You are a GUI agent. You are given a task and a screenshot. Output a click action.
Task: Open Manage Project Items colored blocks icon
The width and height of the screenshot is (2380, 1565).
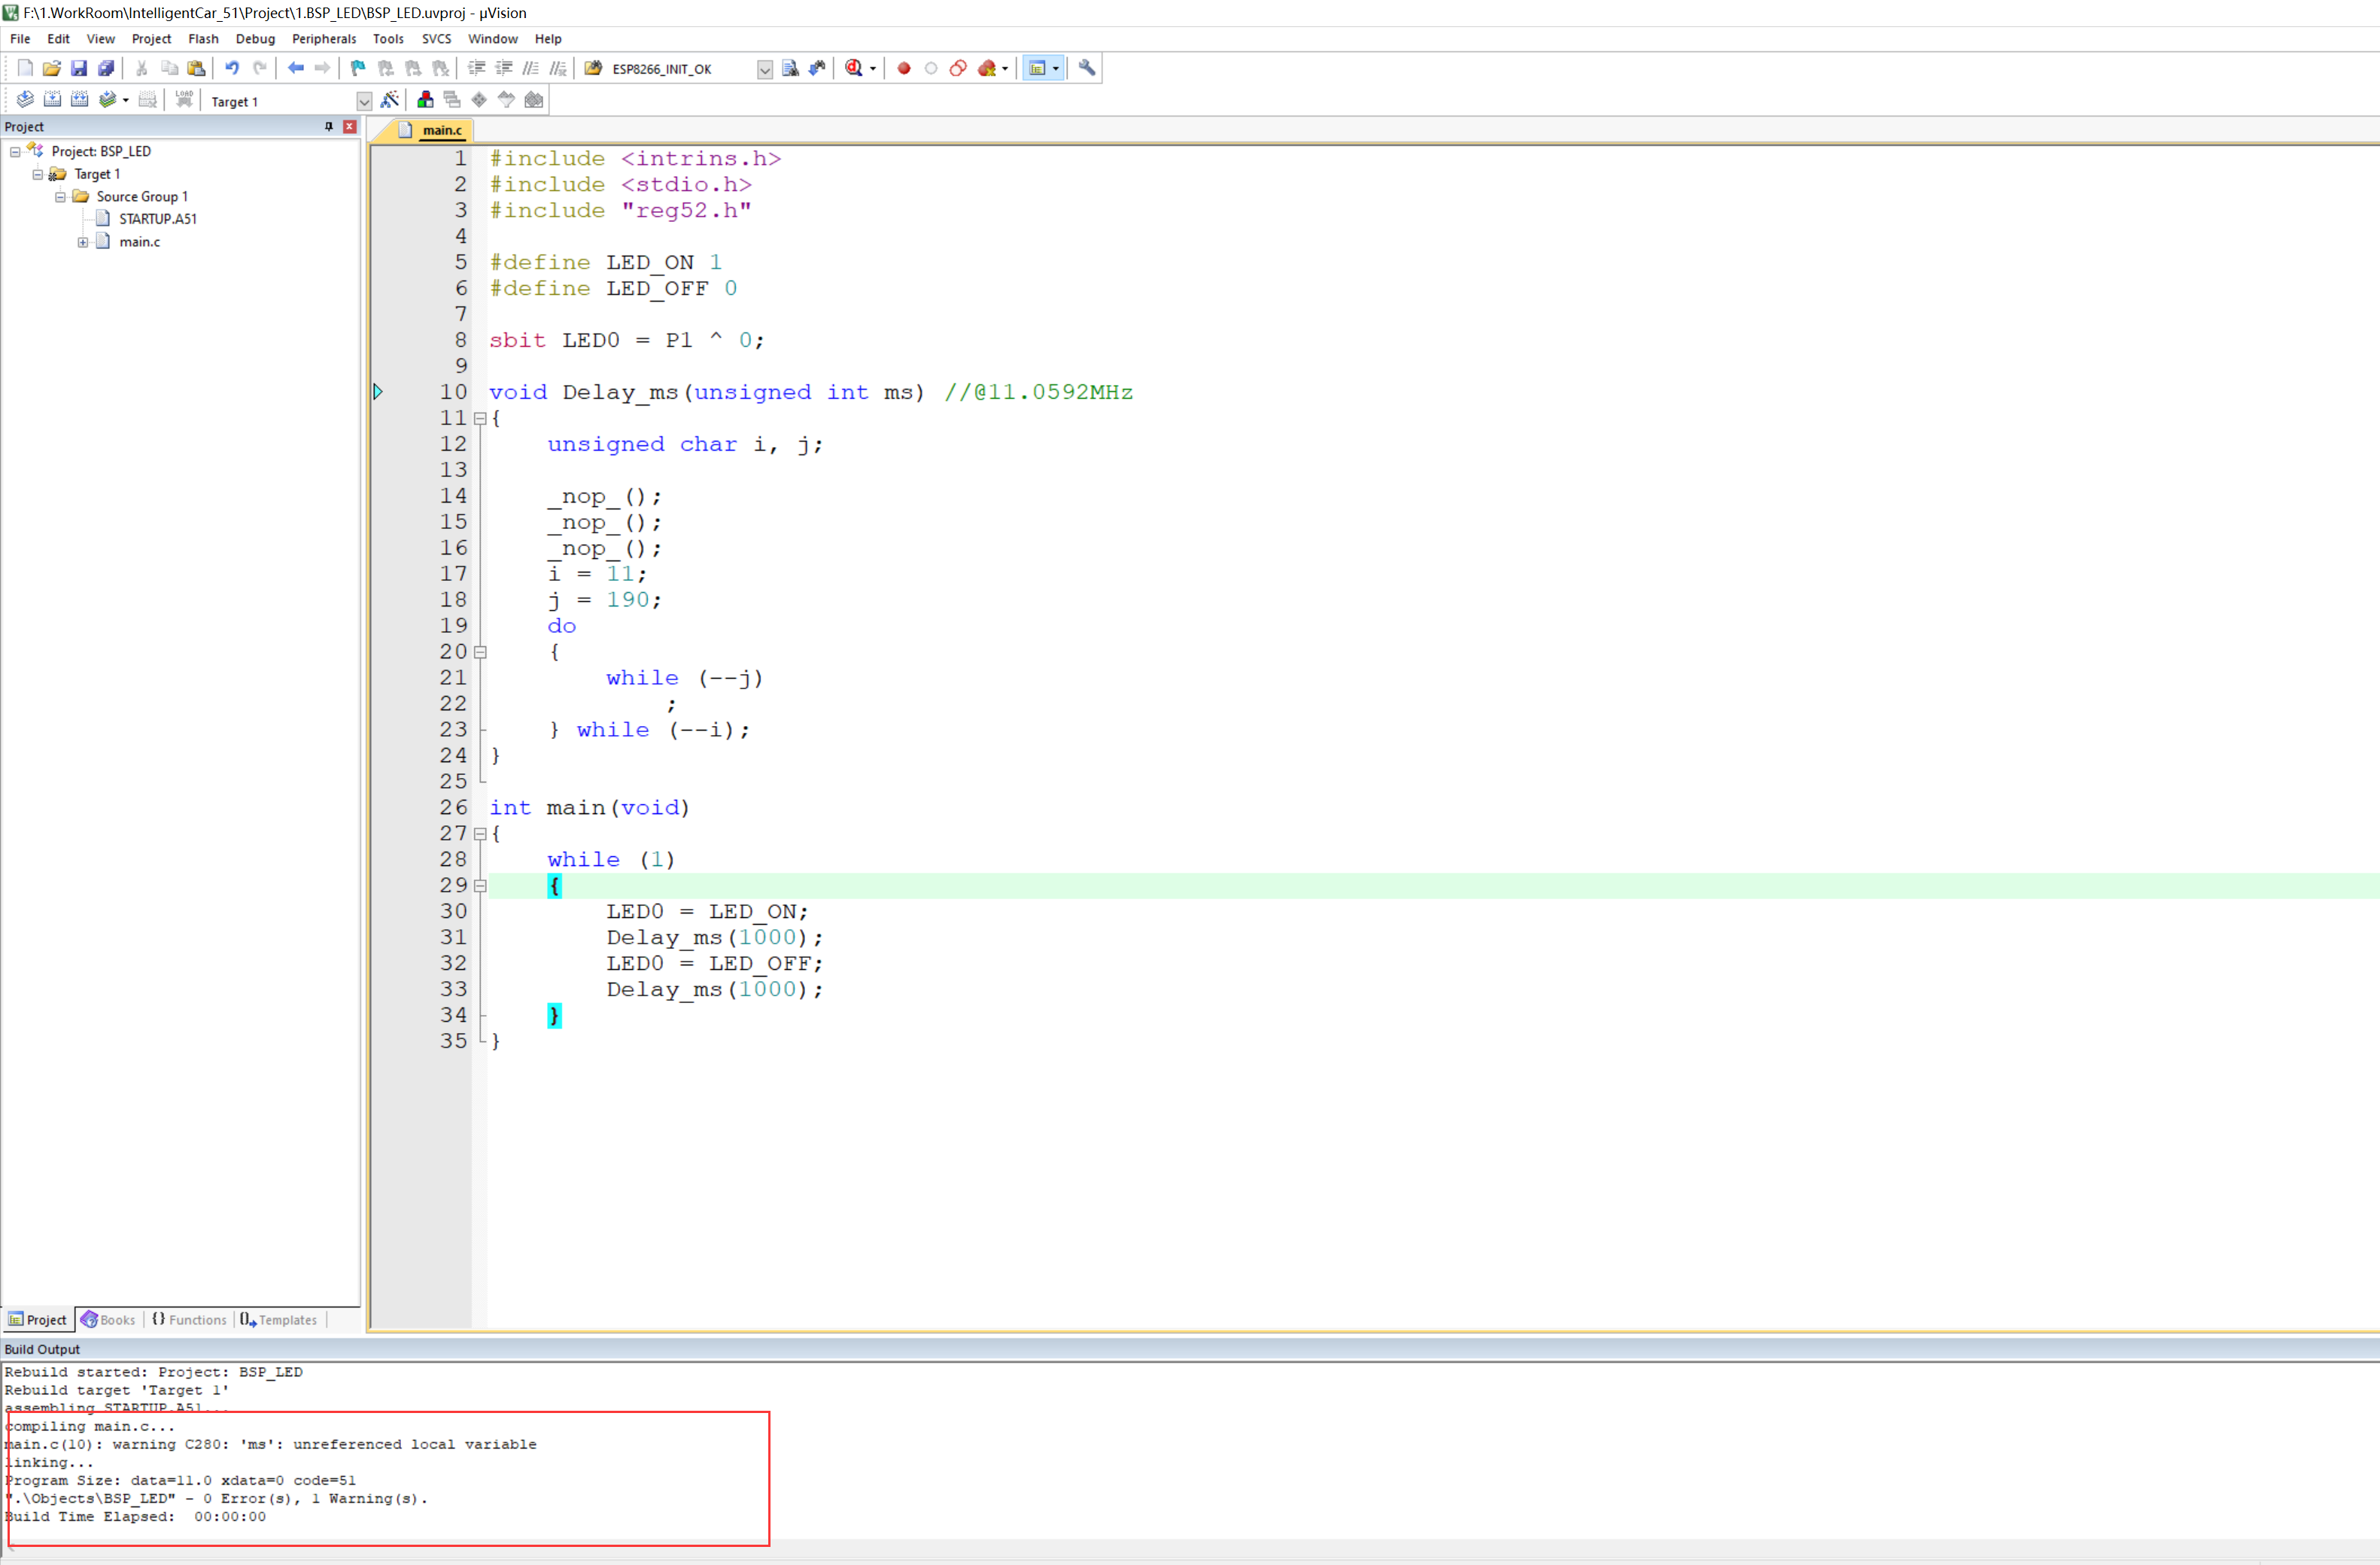click(425, 100)
